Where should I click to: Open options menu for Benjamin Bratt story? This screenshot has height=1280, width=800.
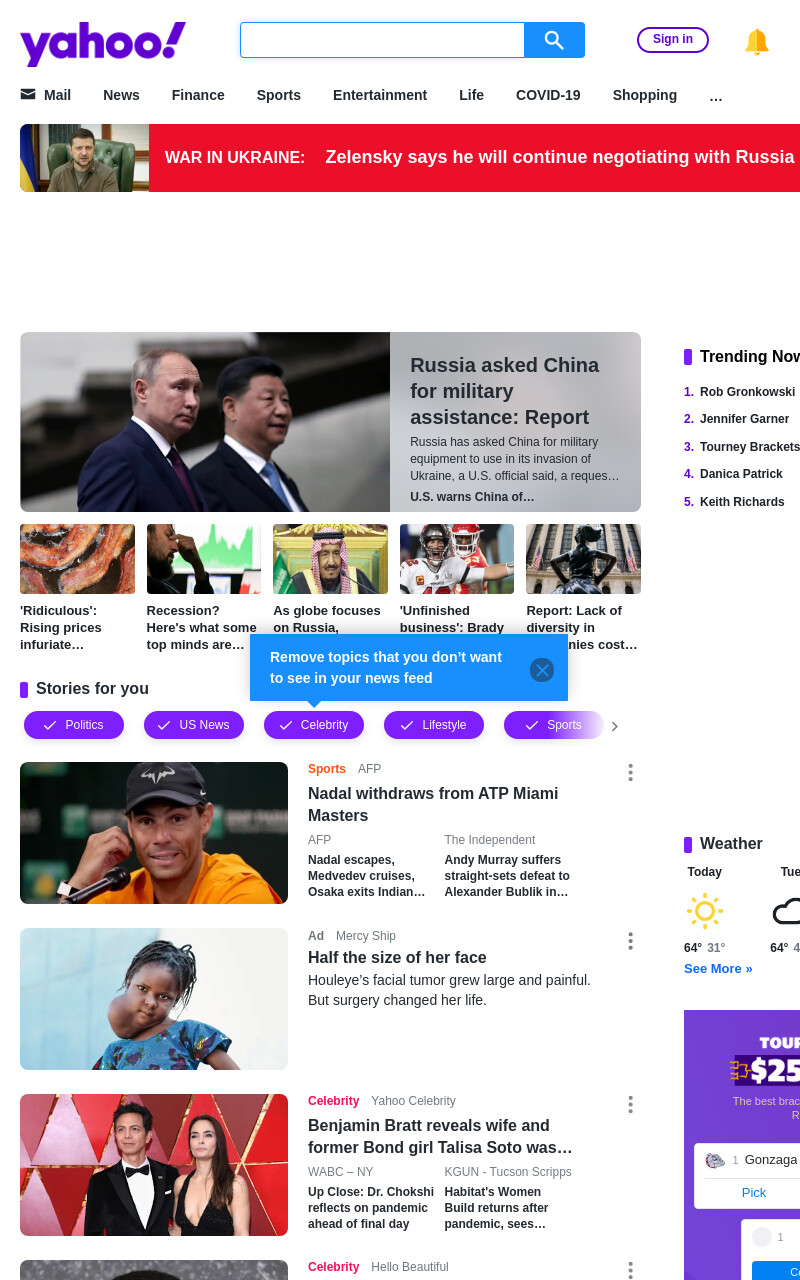click(x=630, y=1104)
